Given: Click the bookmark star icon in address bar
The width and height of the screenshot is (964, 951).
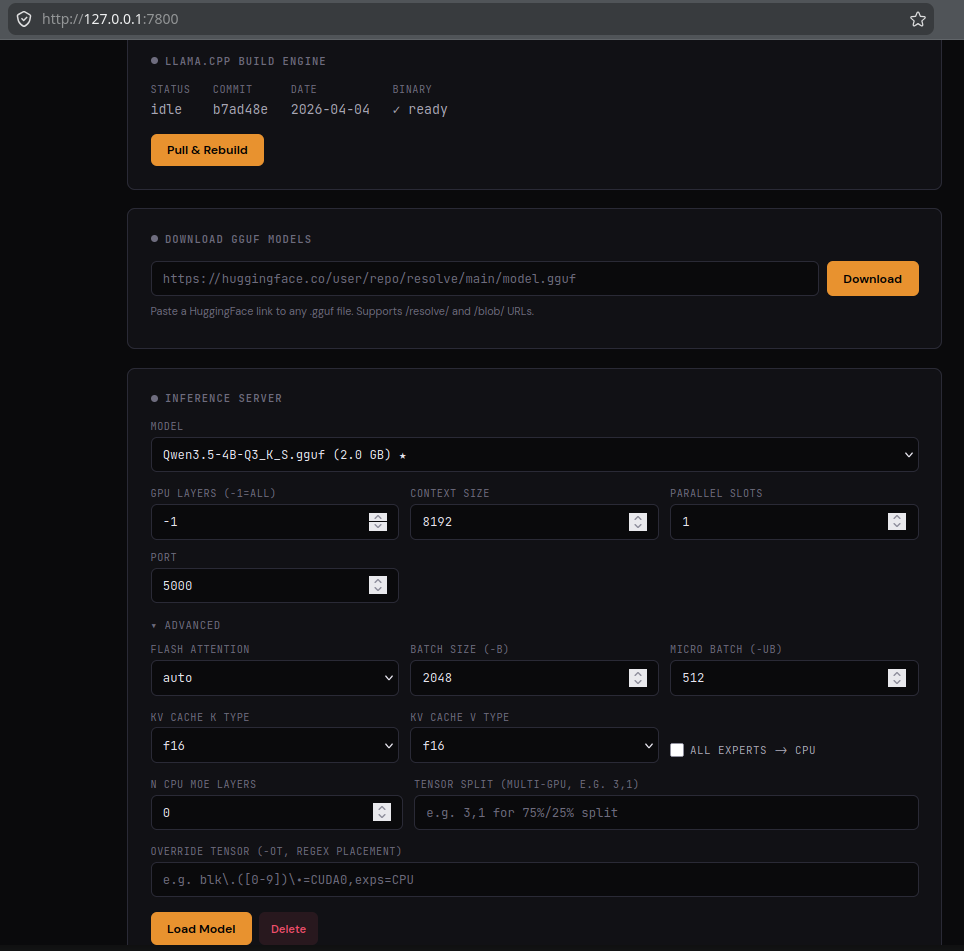Looking at the screenshot, I should pos(917,19).
